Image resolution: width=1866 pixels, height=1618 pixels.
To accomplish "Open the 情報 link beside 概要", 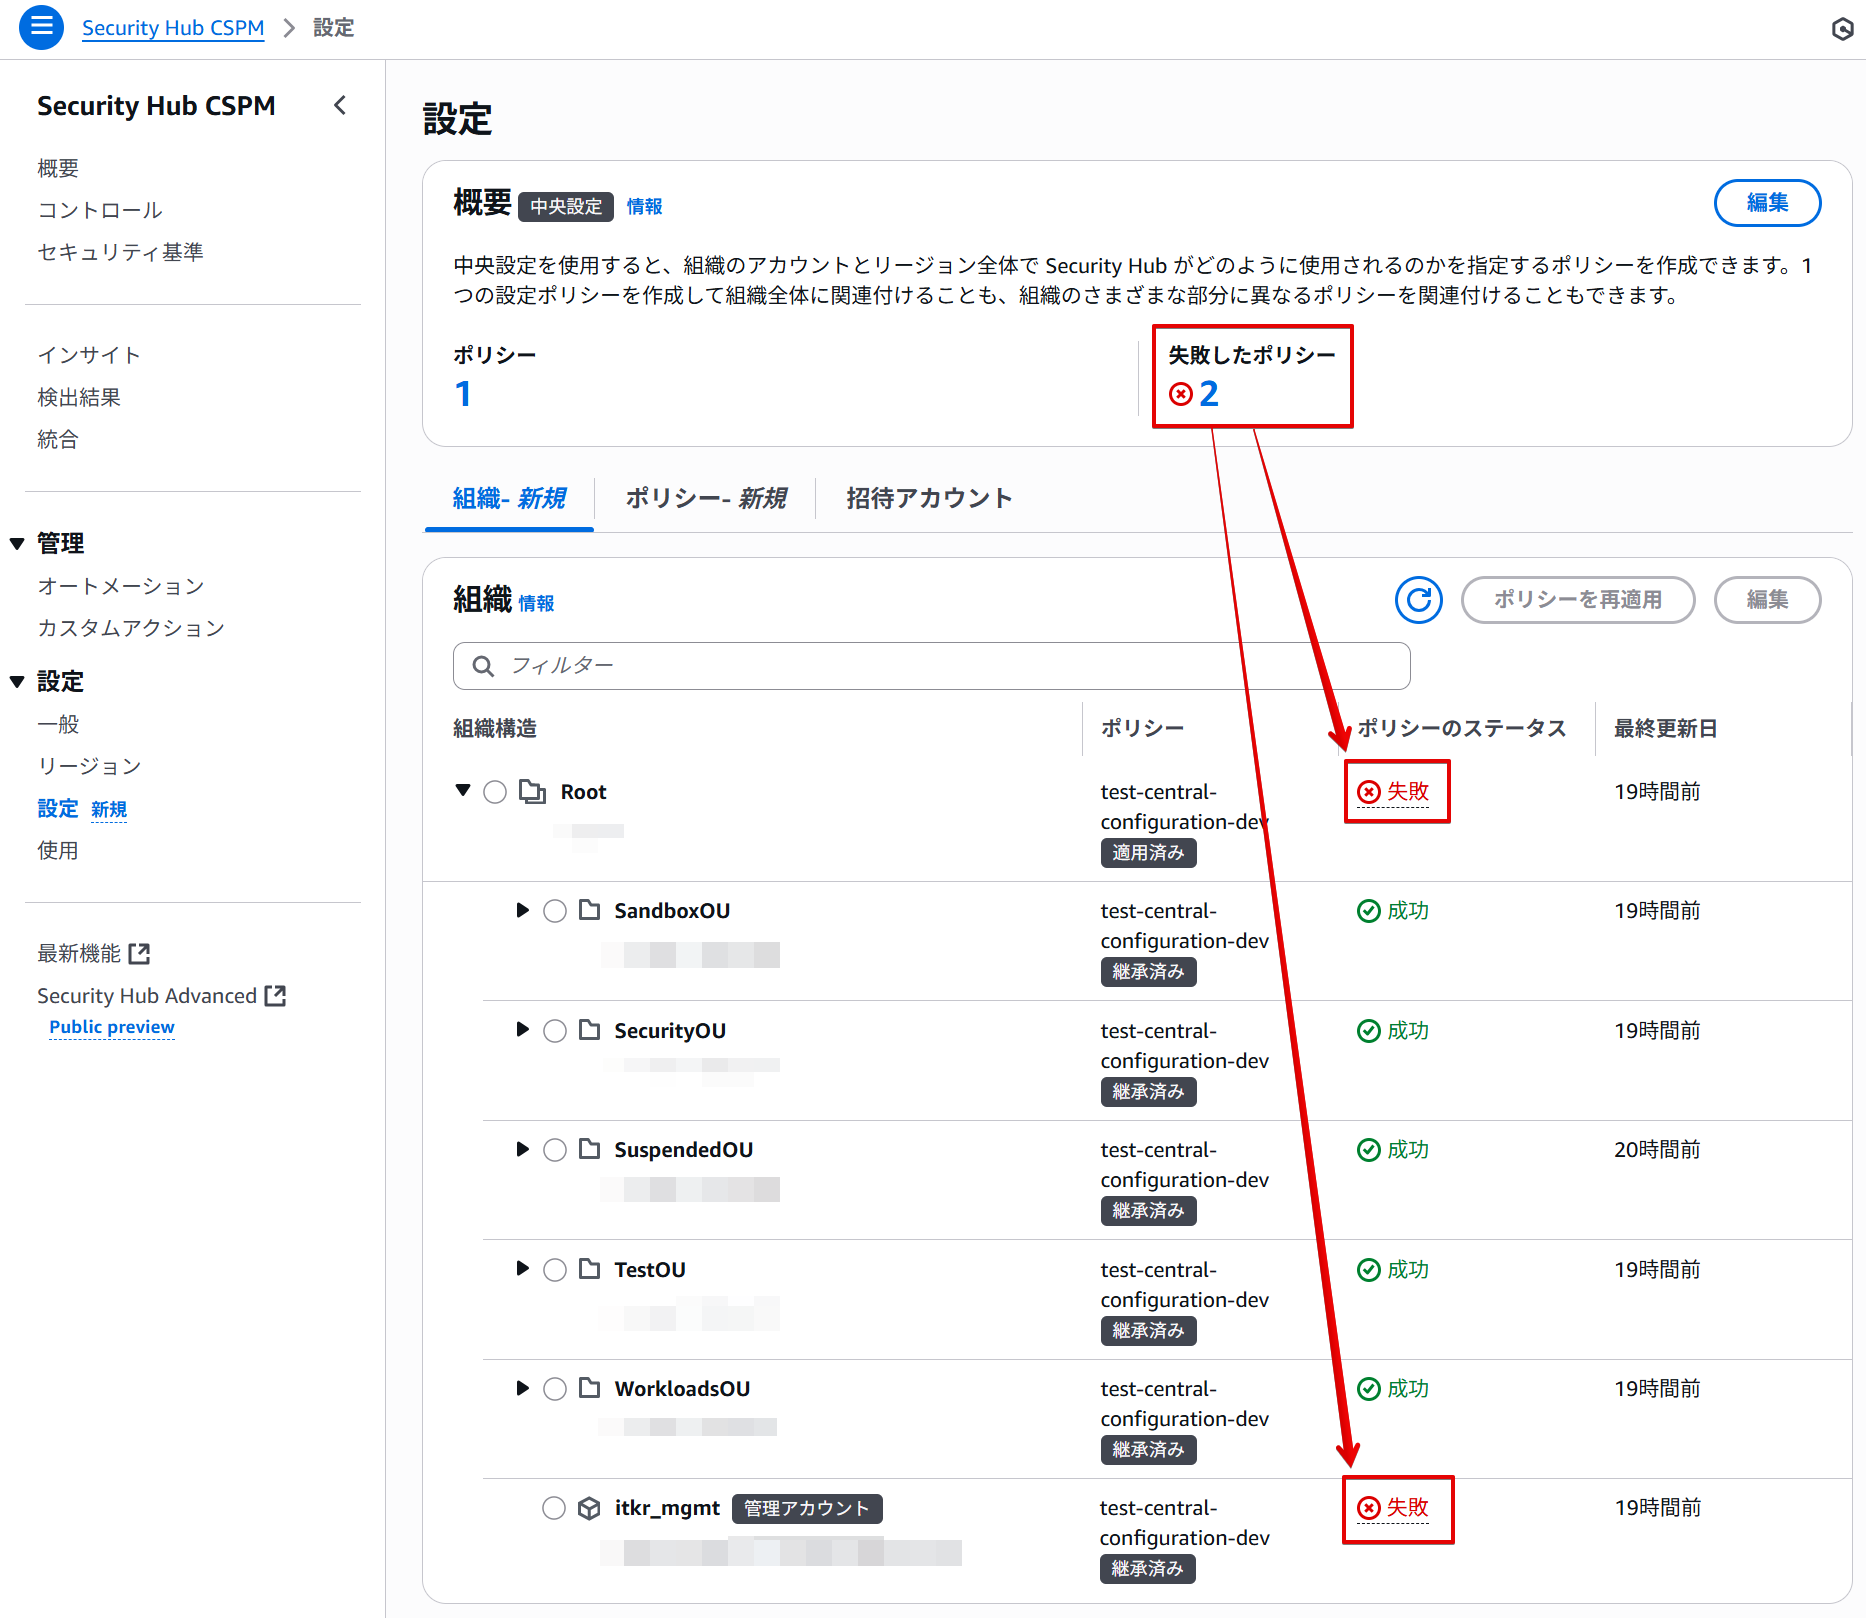I will click(x=644, y=206).
